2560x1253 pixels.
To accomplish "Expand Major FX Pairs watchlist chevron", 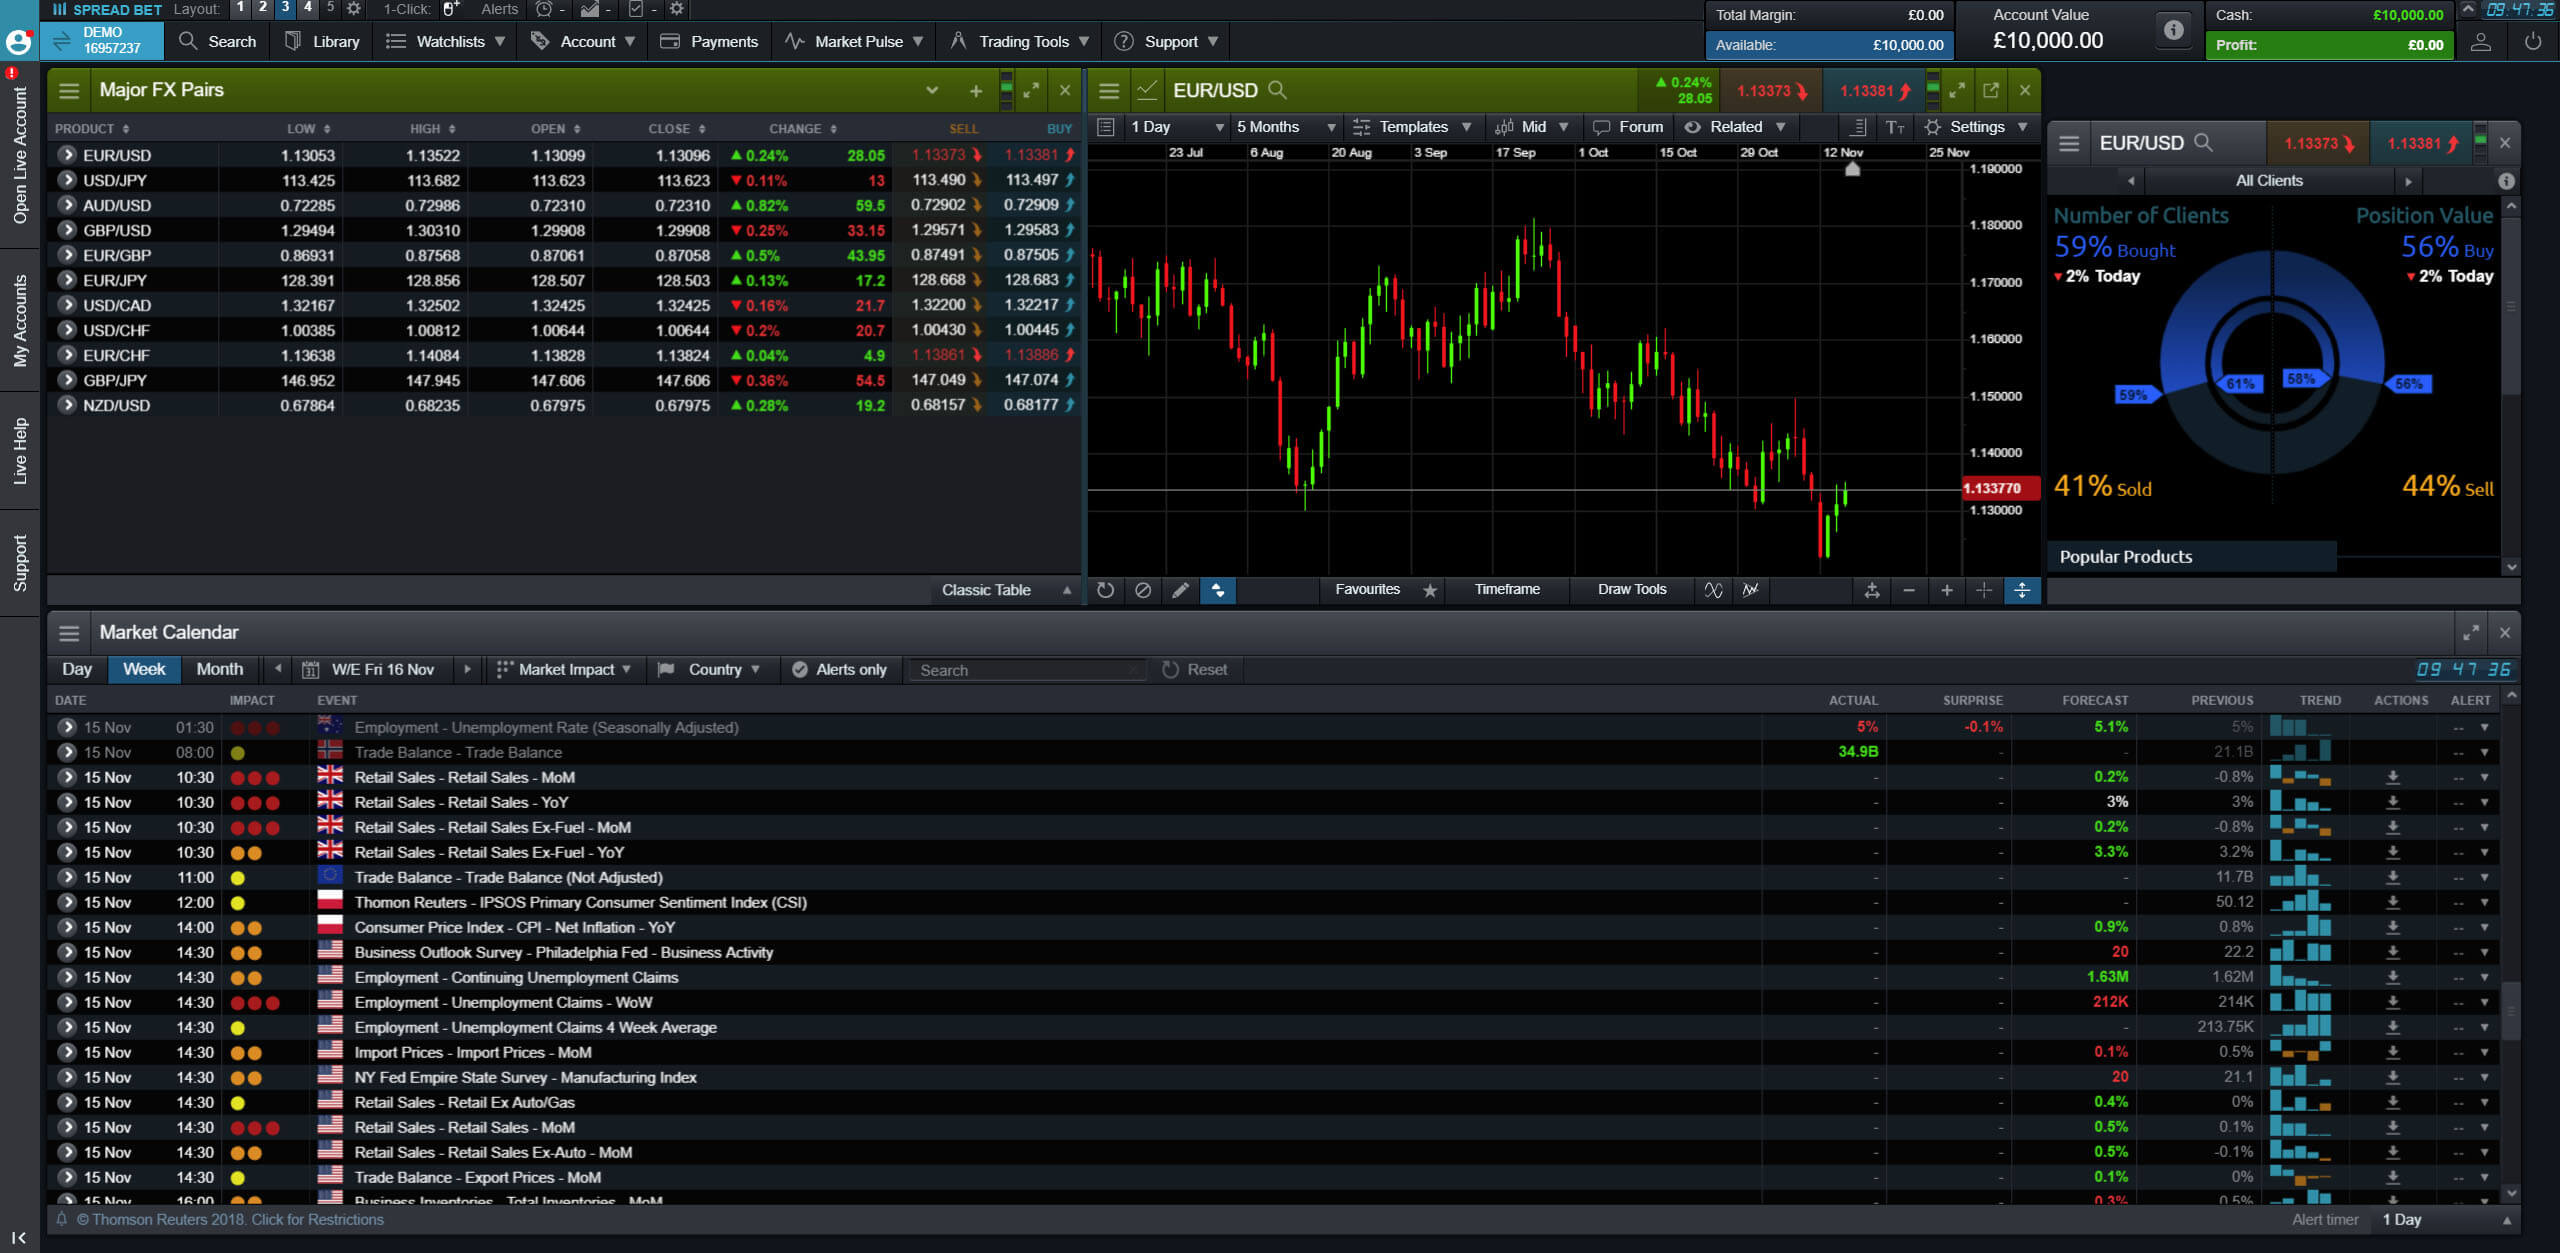I will 932,90.
